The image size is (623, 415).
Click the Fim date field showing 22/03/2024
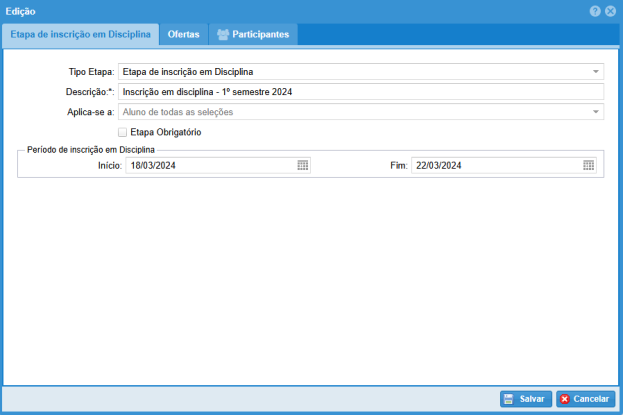(x=494, y=165)
